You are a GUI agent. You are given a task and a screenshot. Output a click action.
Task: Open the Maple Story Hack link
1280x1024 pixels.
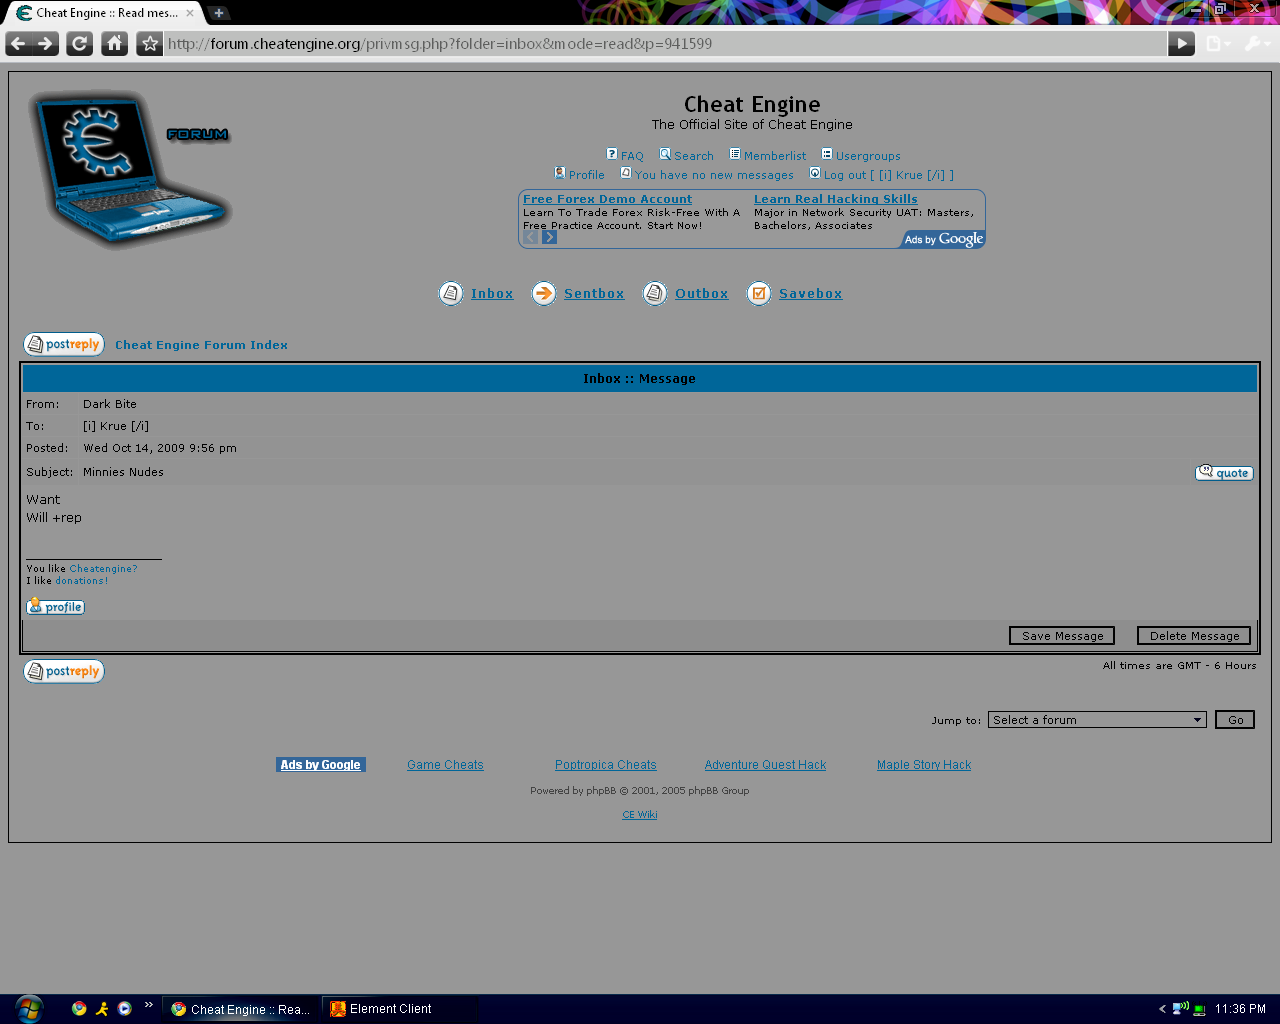click(924, 765)
